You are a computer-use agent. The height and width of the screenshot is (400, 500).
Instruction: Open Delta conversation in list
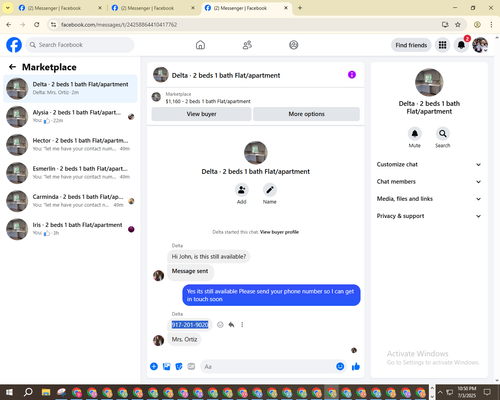click(70, 89)
